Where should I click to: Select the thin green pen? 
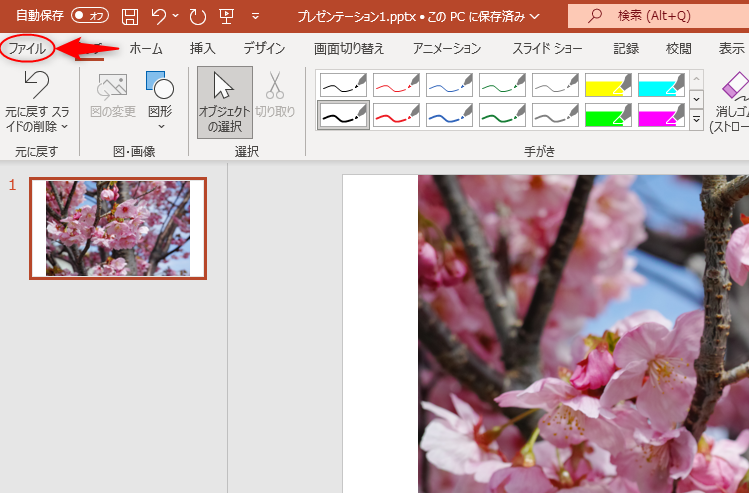[x=503, y=85]
